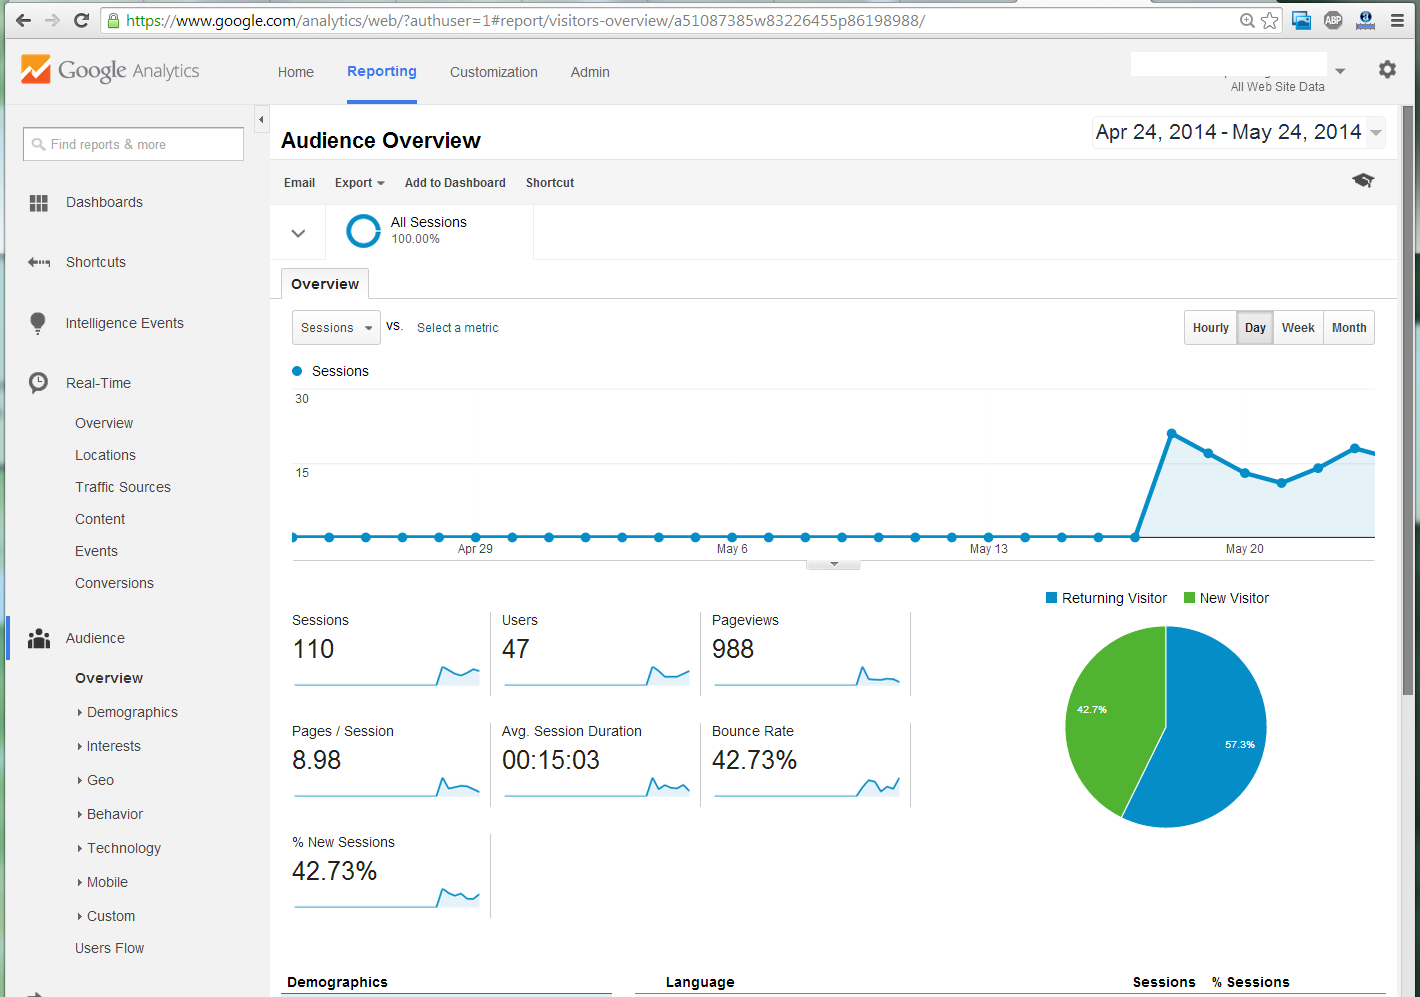
Task: Click the Google Analytics logo icon
Action: [36, 69]
